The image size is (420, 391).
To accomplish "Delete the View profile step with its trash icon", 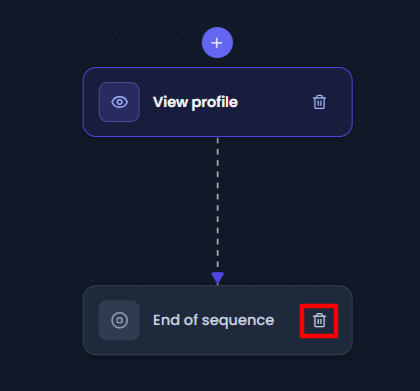I will pyautogui.click(x=319, y=102).
